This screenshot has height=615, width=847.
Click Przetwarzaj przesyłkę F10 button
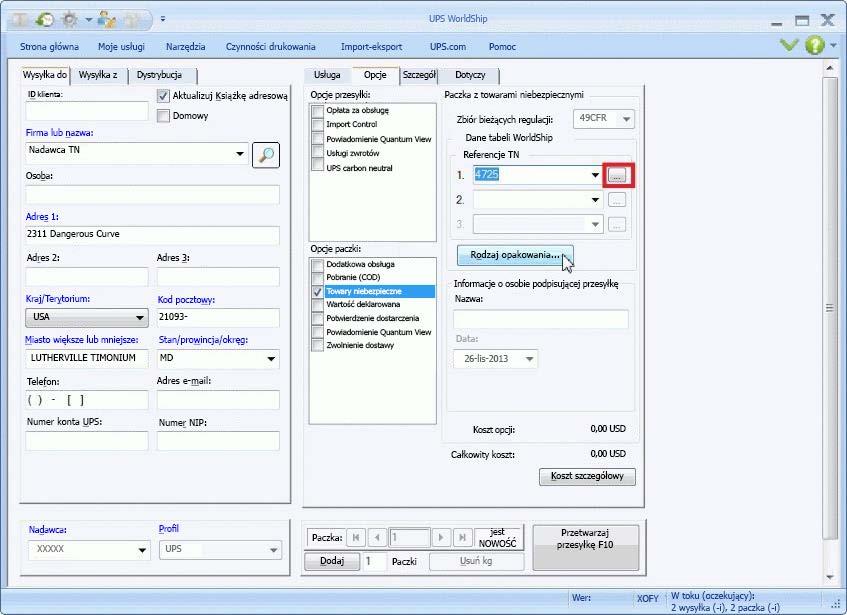pos(586,547)
